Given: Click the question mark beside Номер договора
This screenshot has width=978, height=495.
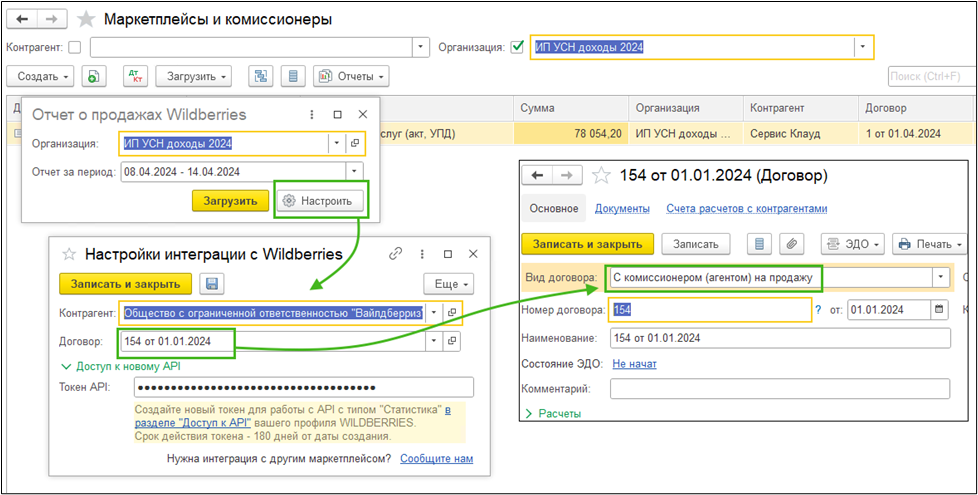Looking at the screenshot, I should 818,309.
